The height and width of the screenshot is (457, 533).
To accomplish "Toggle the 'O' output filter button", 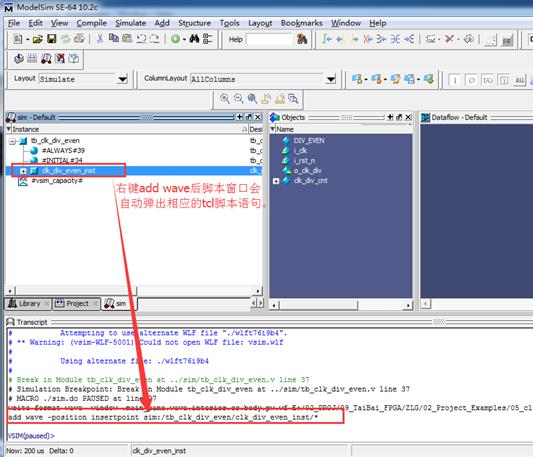I will pos(471,80).
